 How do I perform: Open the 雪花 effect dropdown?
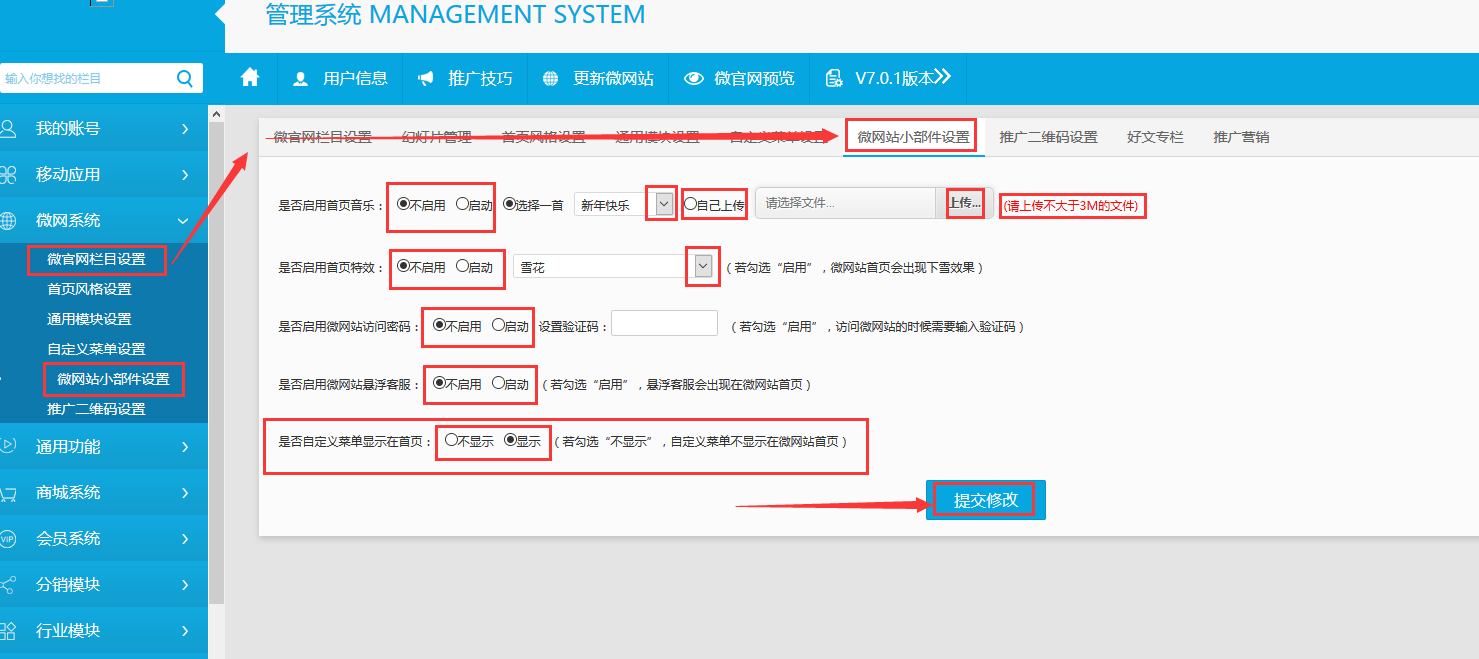point(703,266)
